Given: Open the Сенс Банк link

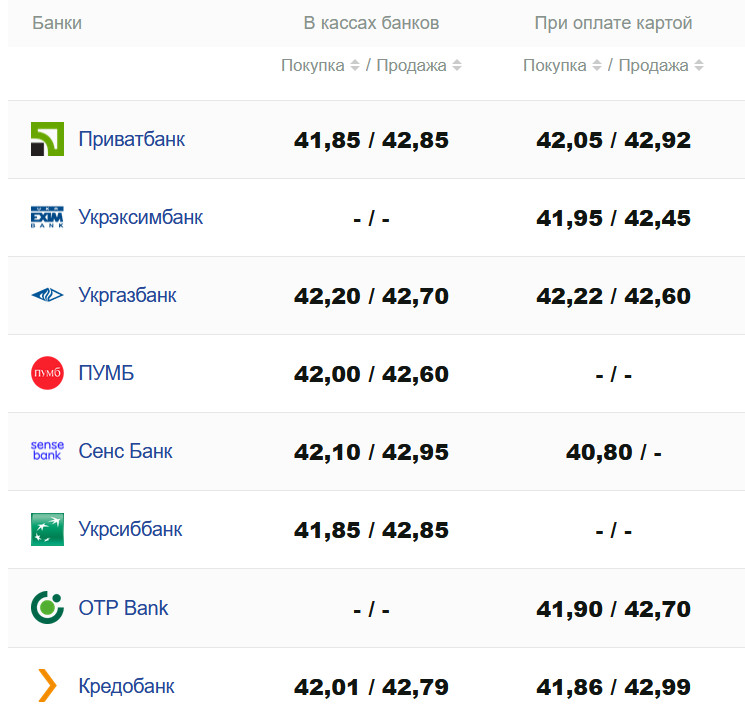Looking at the screenshot, I should (125, 451).
